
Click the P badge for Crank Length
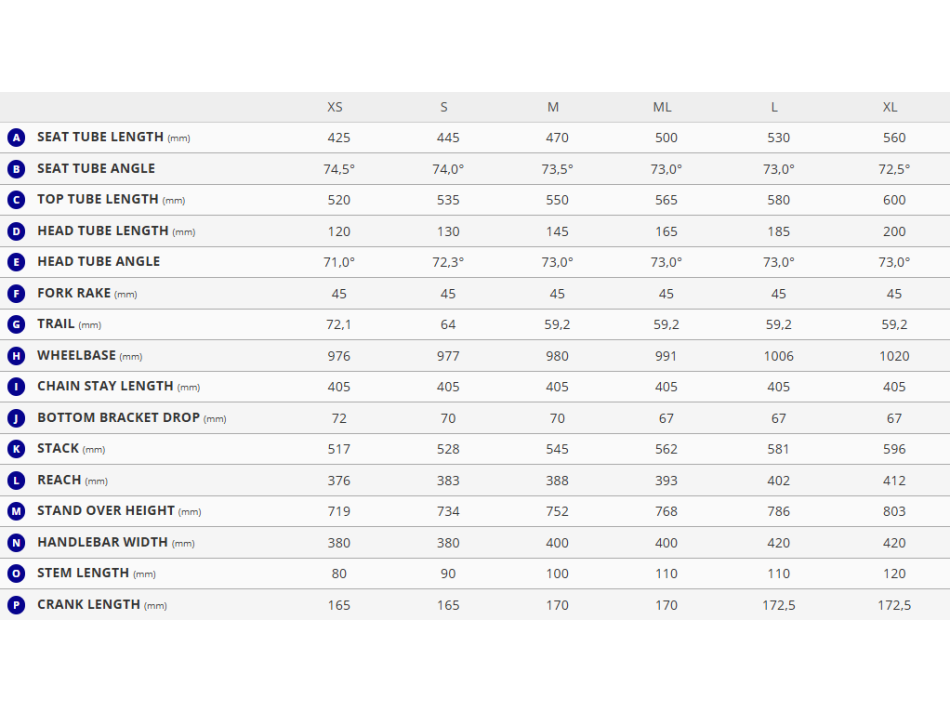point(16,605)
